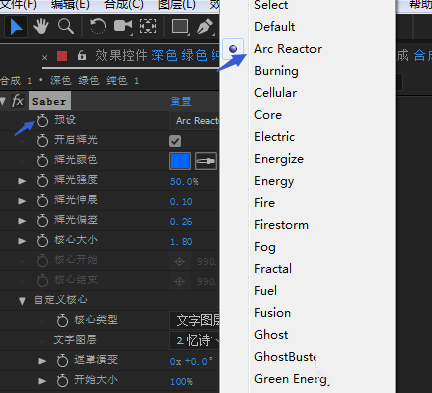Select the Pan Behind anchor tool
The image size is (432, 393).
click(x=148, y=27)
